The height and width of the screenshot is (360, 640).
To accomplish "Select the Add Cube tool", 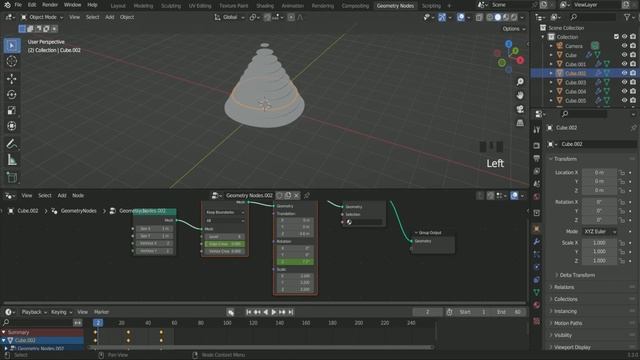I will point(12,178).
